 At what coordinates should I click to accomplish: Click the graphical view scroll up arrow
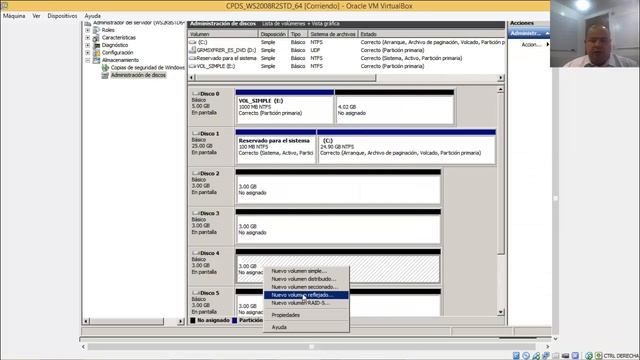501,89
